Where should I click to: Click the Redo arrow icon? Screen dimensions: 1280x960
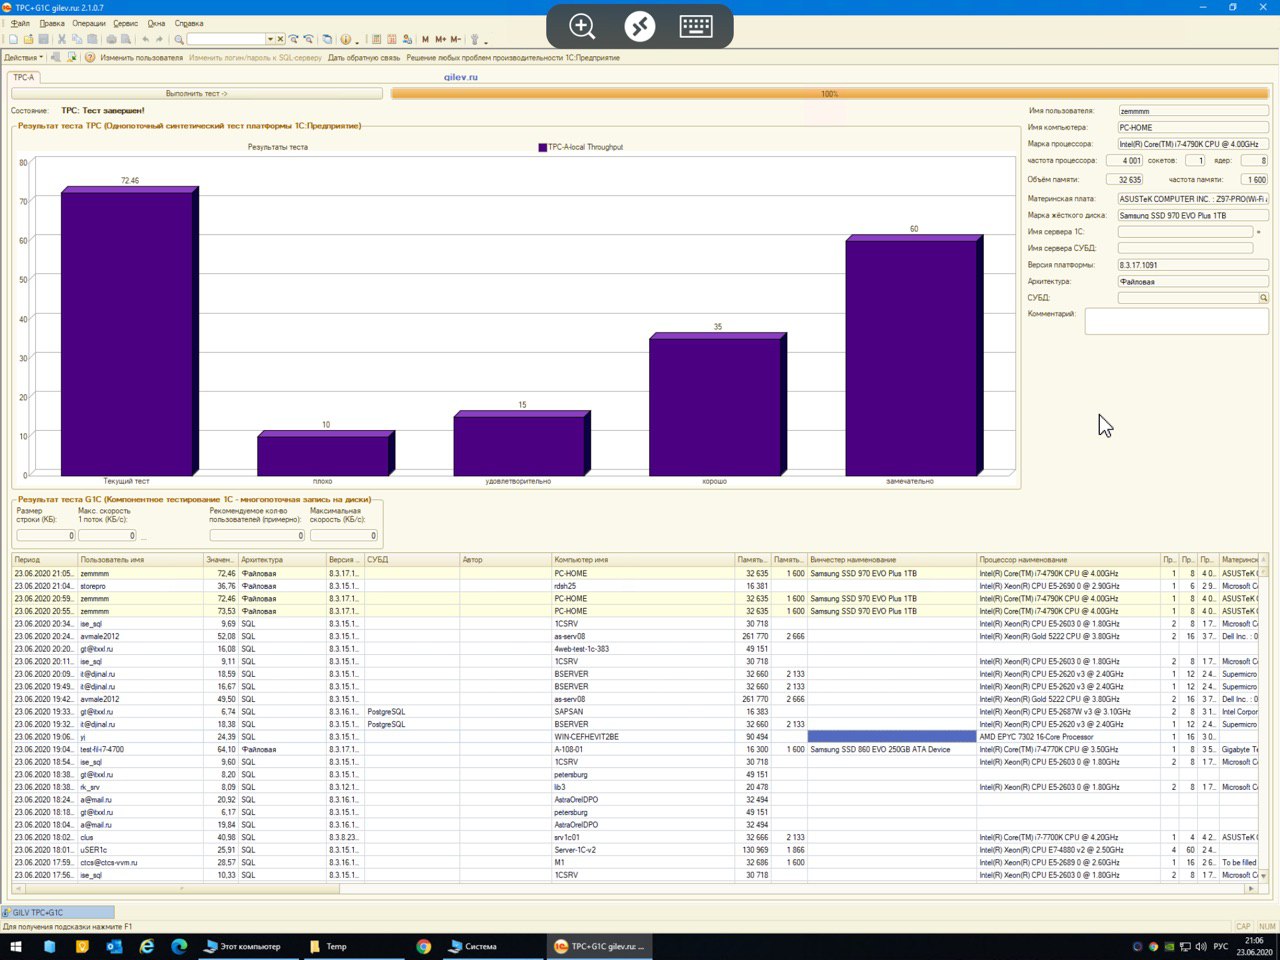click(x=160, y=39)
